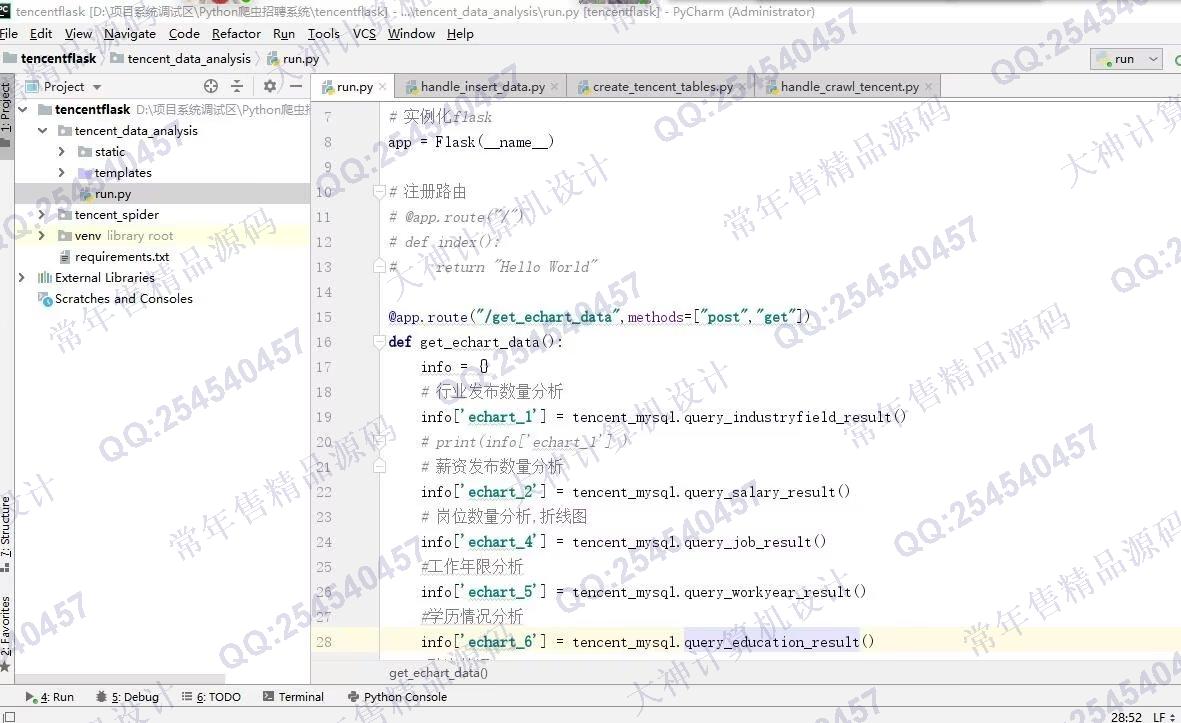Hide the Project panel with the minus icon
The width and height of the screenshot is (1181, 723).
(x=296, y=86)
